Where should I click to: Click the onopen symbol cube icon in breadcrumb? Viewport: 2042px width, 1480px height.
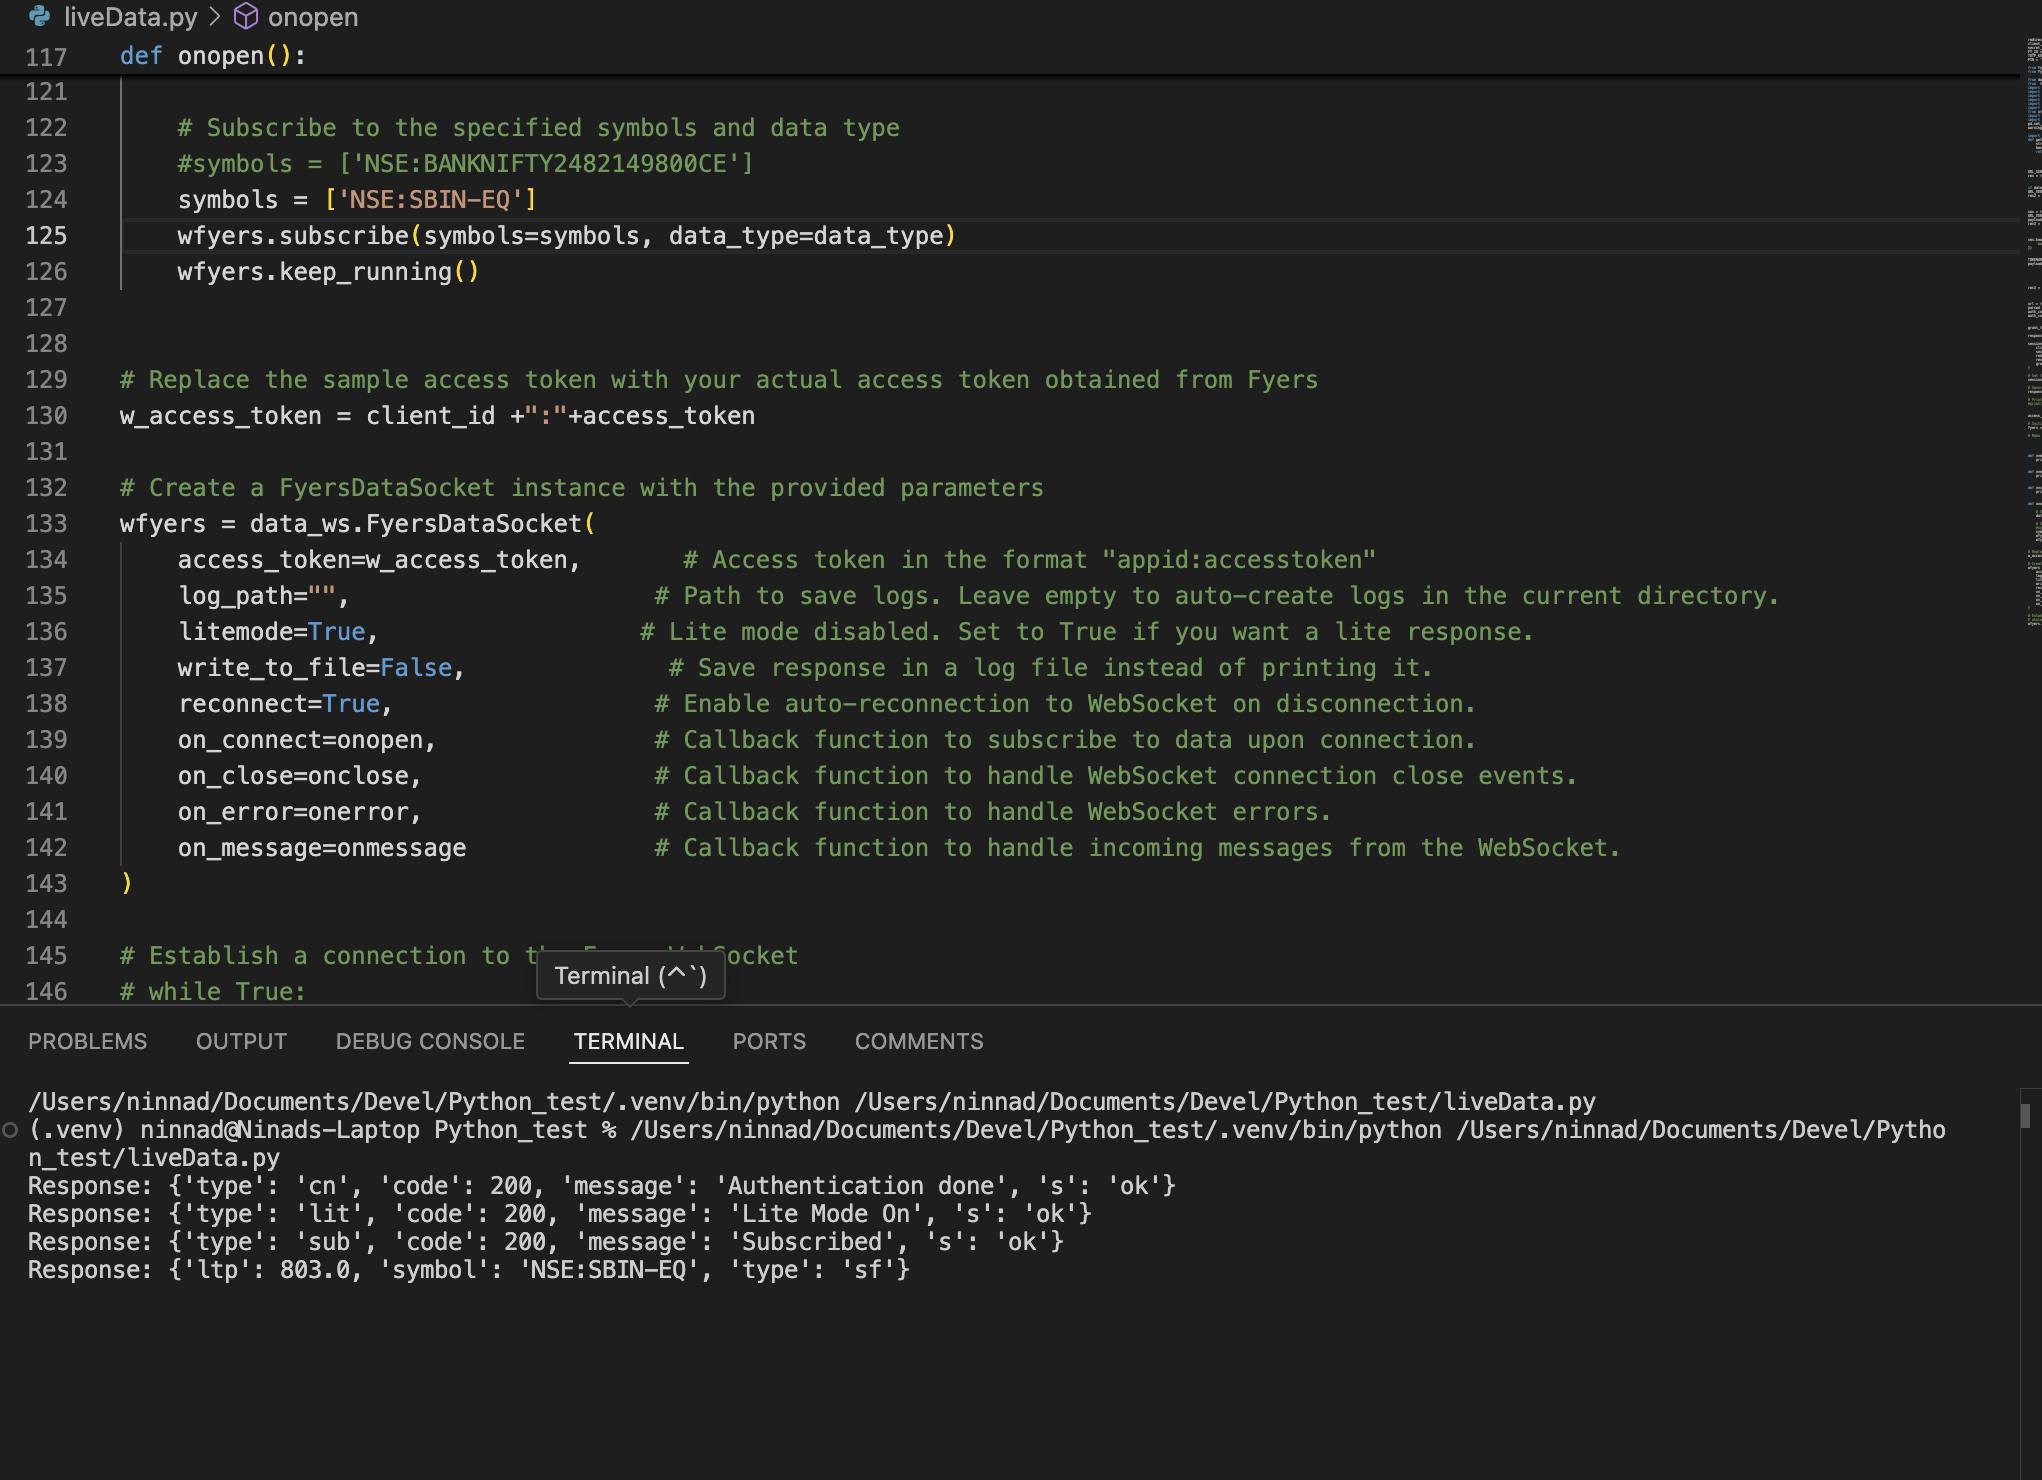246,16
